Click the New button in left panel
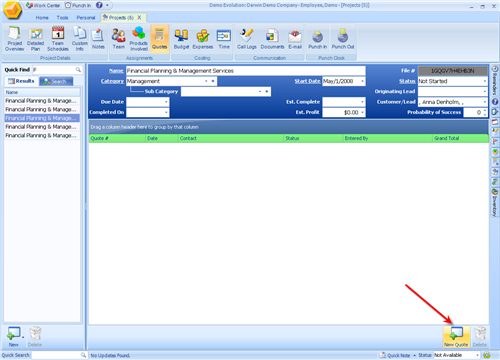This screenshot has height=360, width=500. 13,337
